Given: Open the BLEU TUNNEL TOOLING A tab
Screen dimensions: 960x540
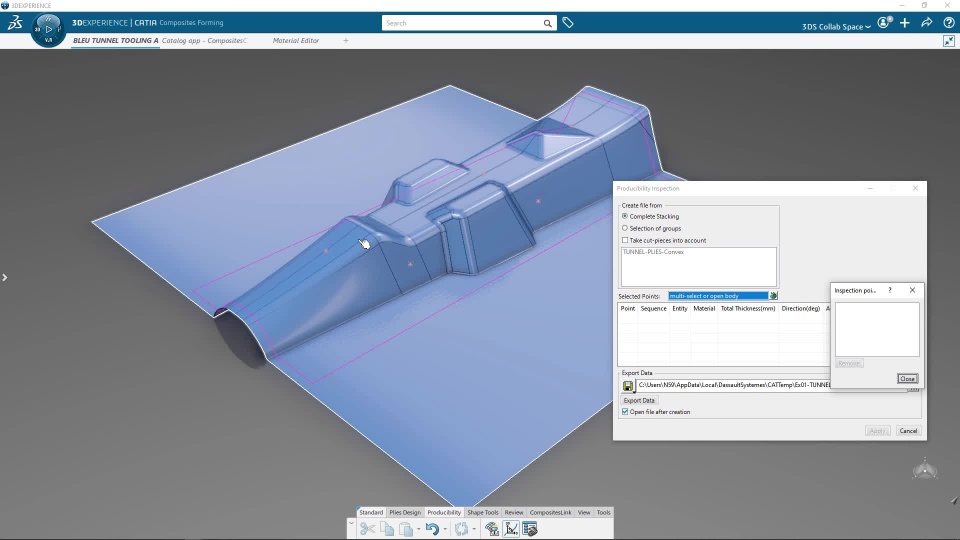Looking at the screenshot, I should click(116, 40).
